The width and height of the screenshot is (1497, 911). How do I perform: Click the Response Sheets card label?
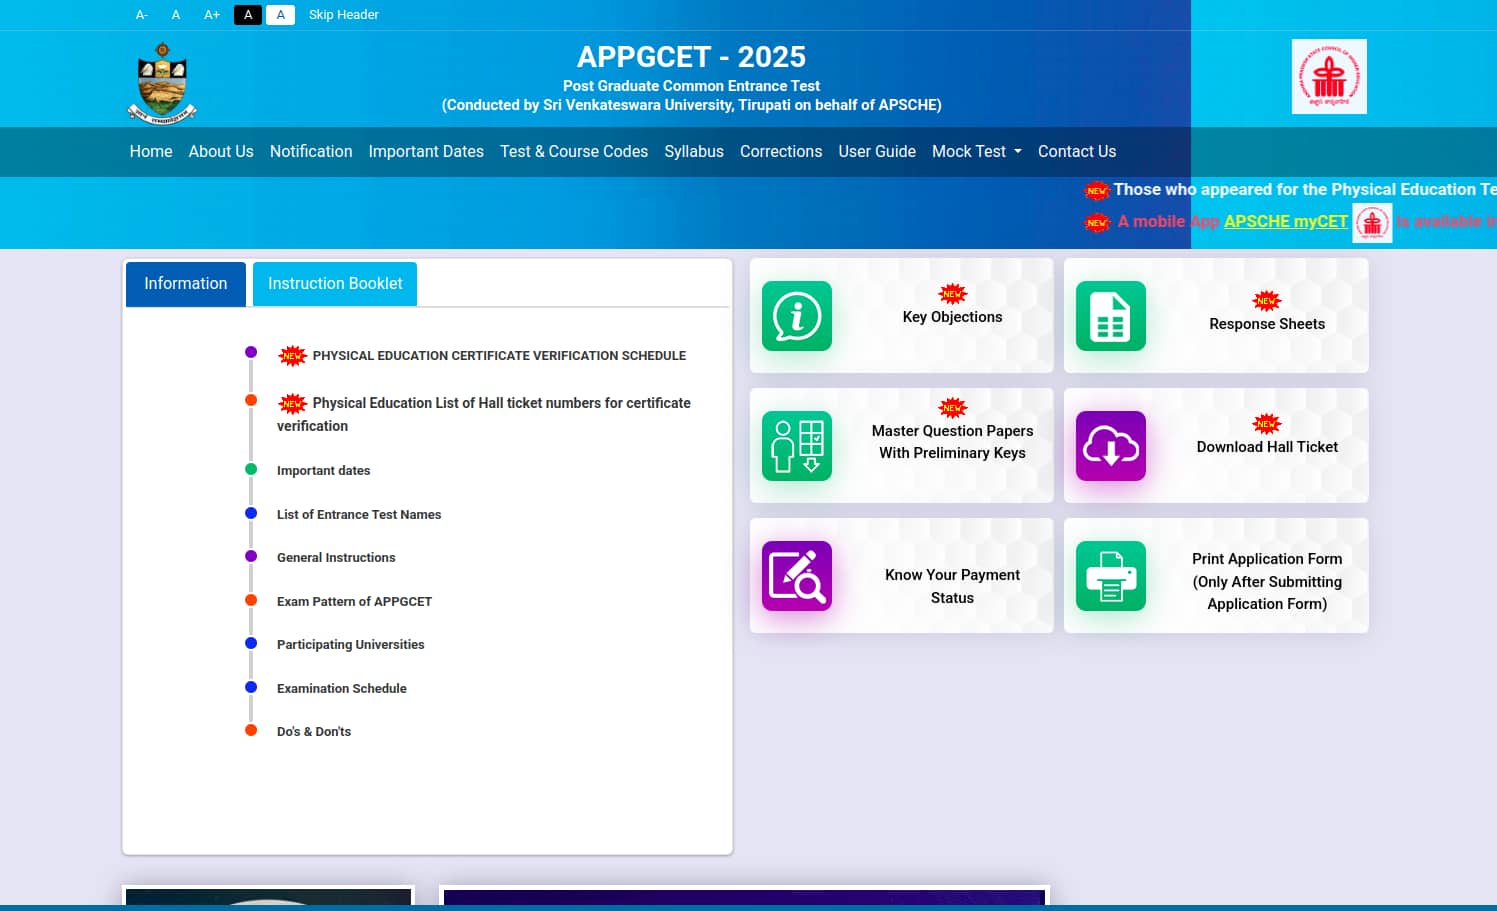pos(1267,324)
